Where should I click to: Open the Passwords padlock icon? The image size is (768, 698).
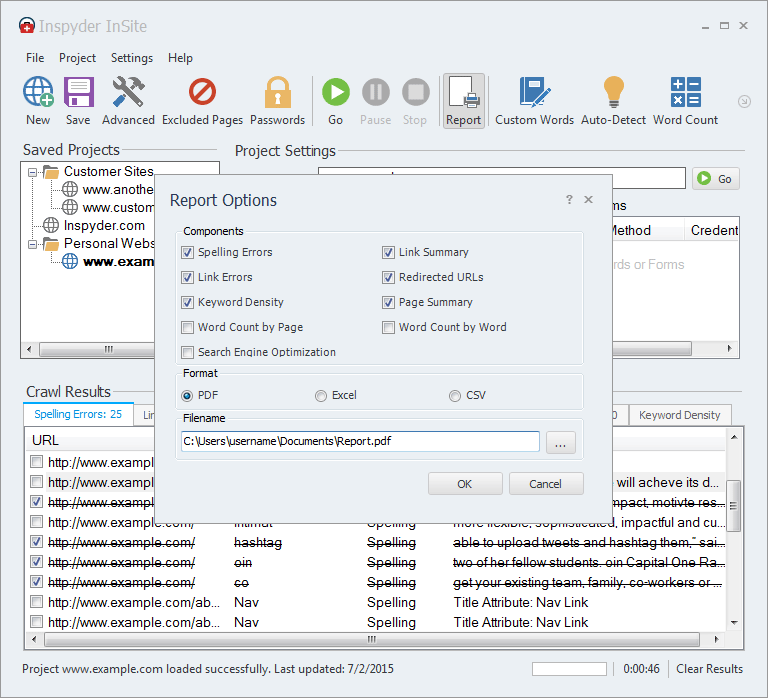pos(278,92)
